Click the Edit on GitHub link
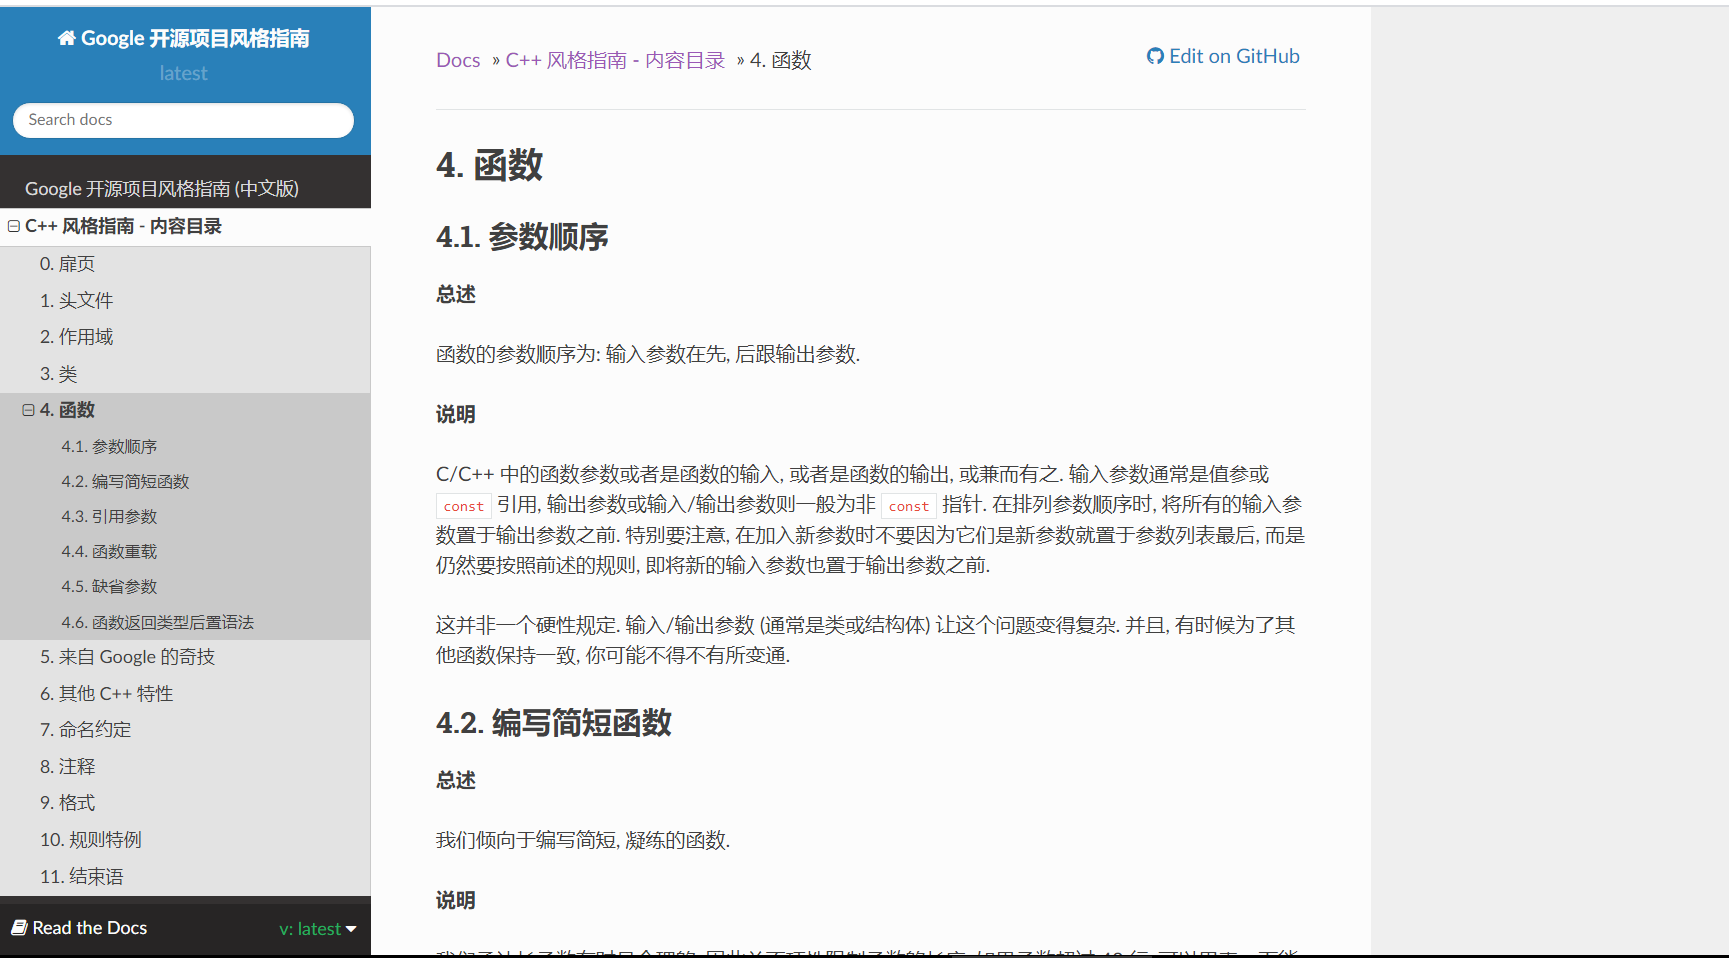This screenshot has width=1729, height=958. click(x=1223, y=56)
